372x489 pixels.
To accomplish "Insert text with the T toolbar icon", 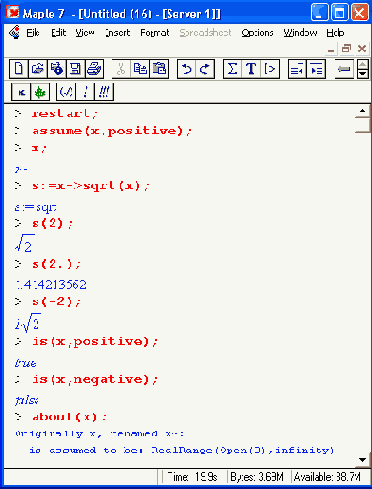I will (251, 69).
